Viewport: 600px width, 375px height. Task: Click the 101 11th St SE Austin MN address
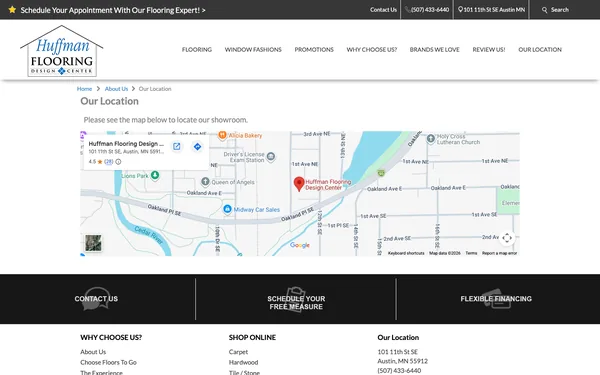click(491, 10)
